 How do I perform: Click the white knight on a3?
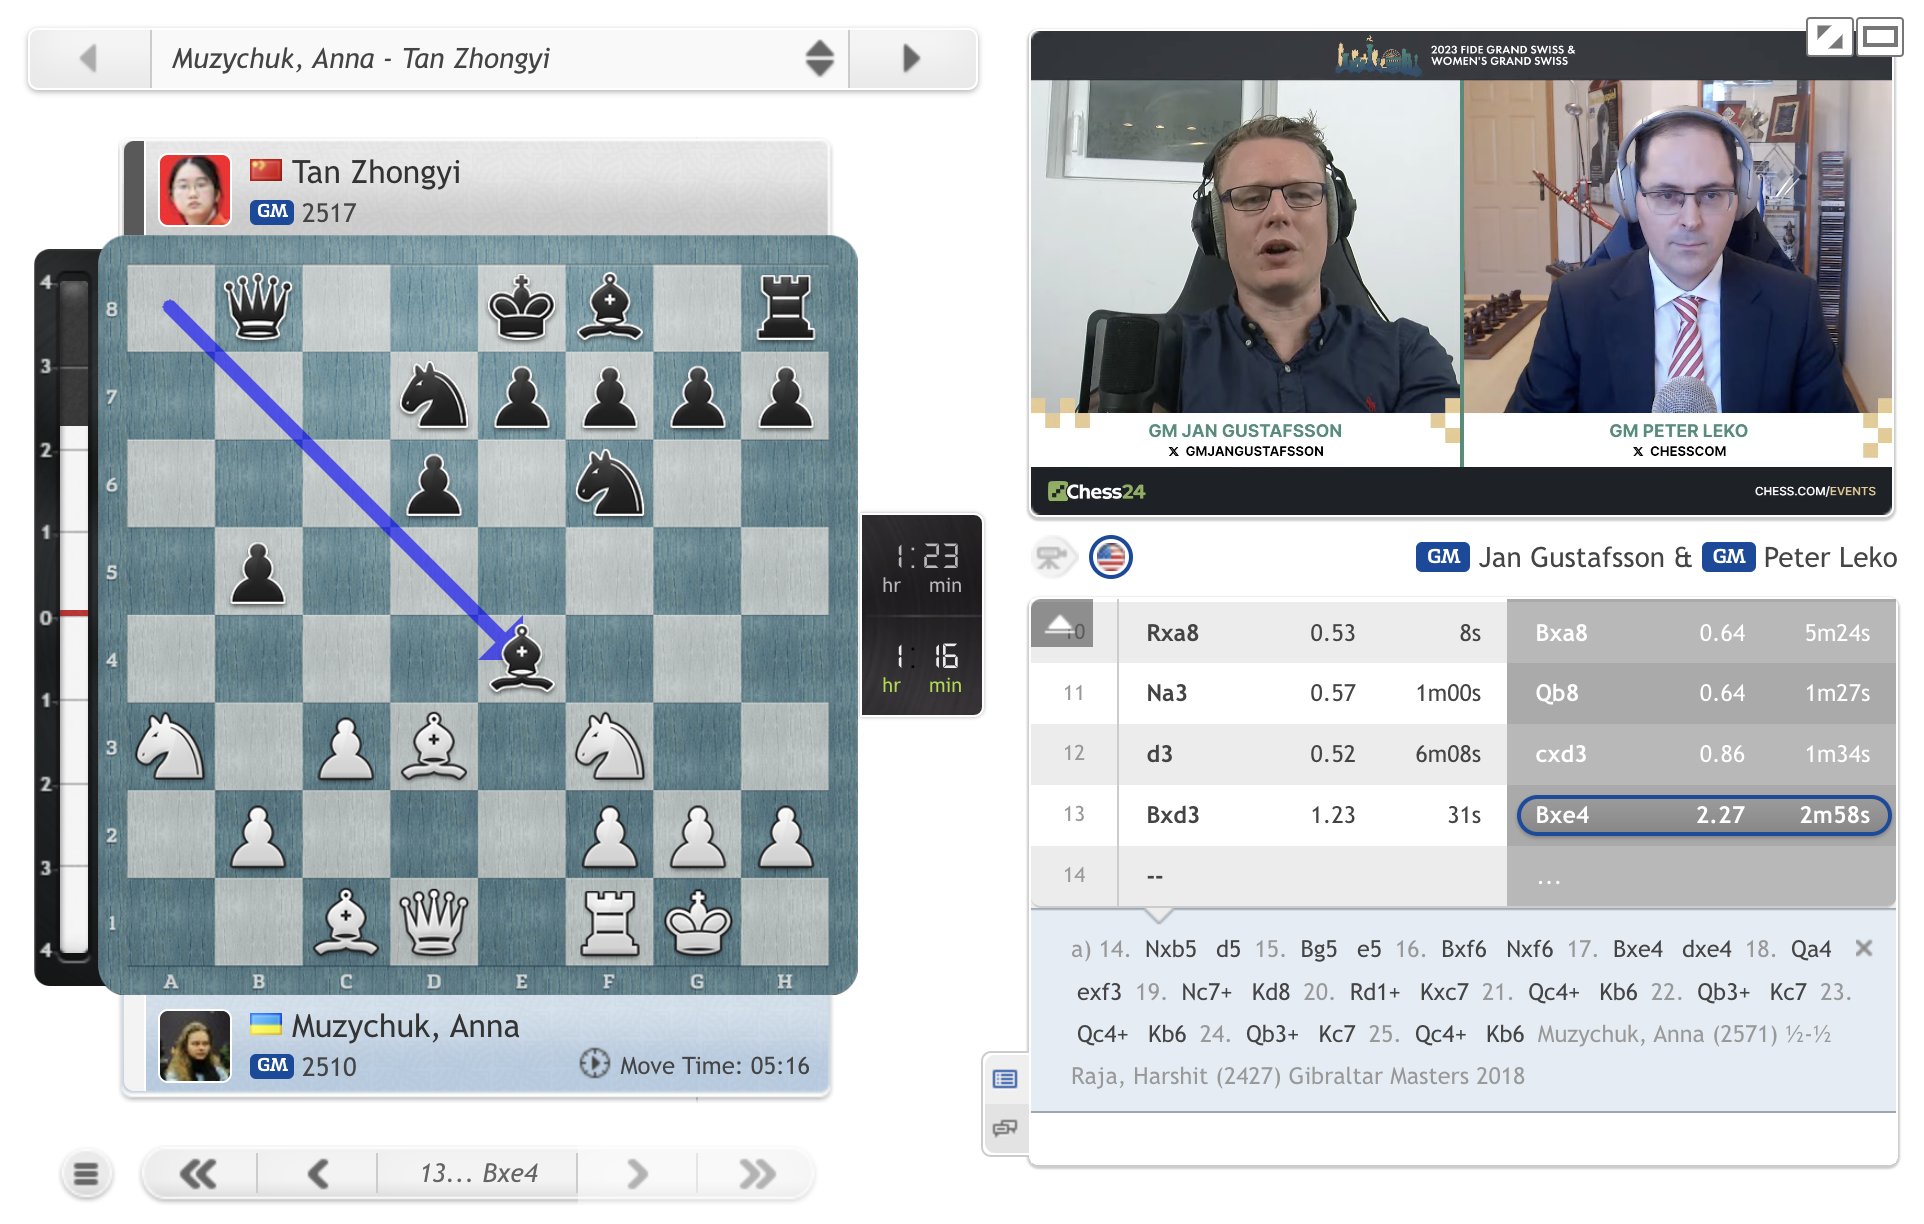point(170,747)
